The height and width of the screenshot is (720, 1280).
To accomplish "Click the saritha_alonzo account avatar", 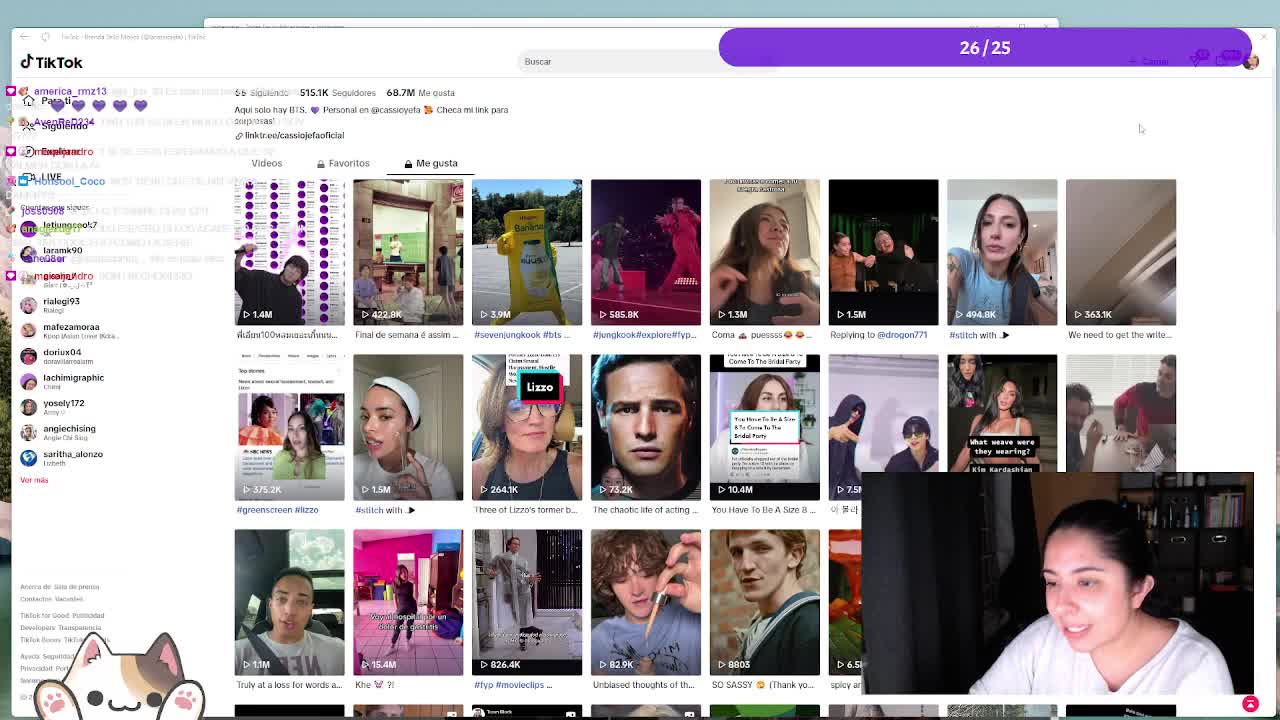I will coord(29,458).
